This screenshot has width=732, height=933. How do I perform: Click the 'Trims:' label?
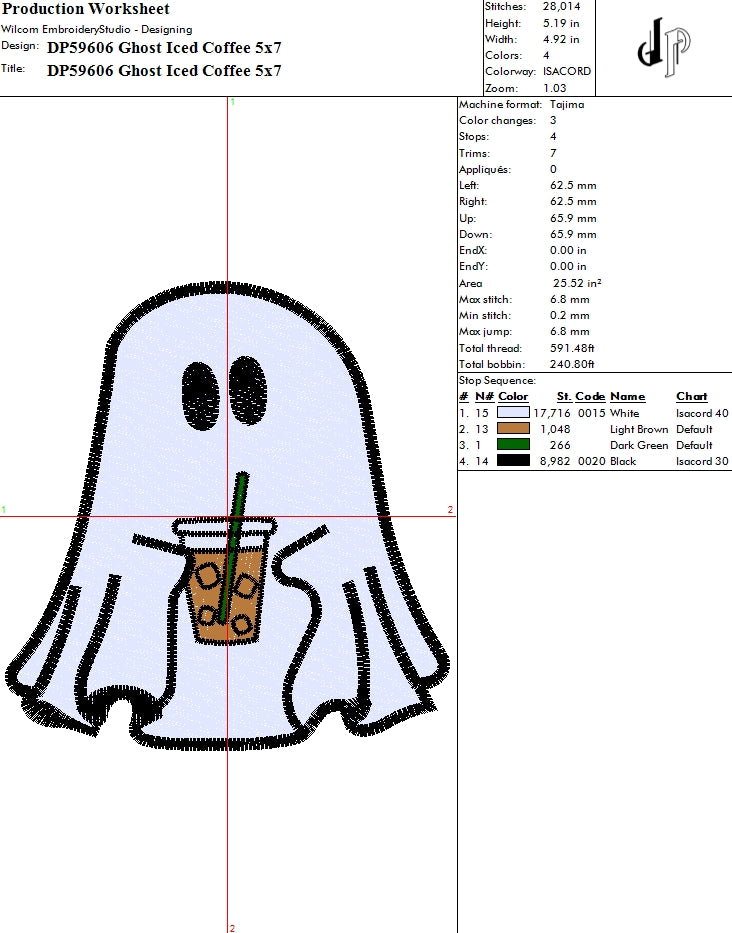pyautogui.click(x=474, y=153)
